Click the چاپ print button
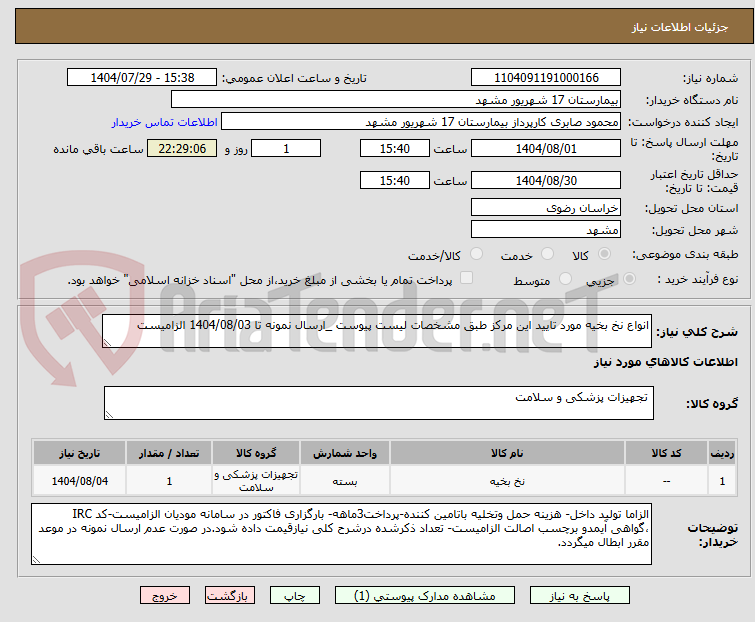 (x=294, y=596)
